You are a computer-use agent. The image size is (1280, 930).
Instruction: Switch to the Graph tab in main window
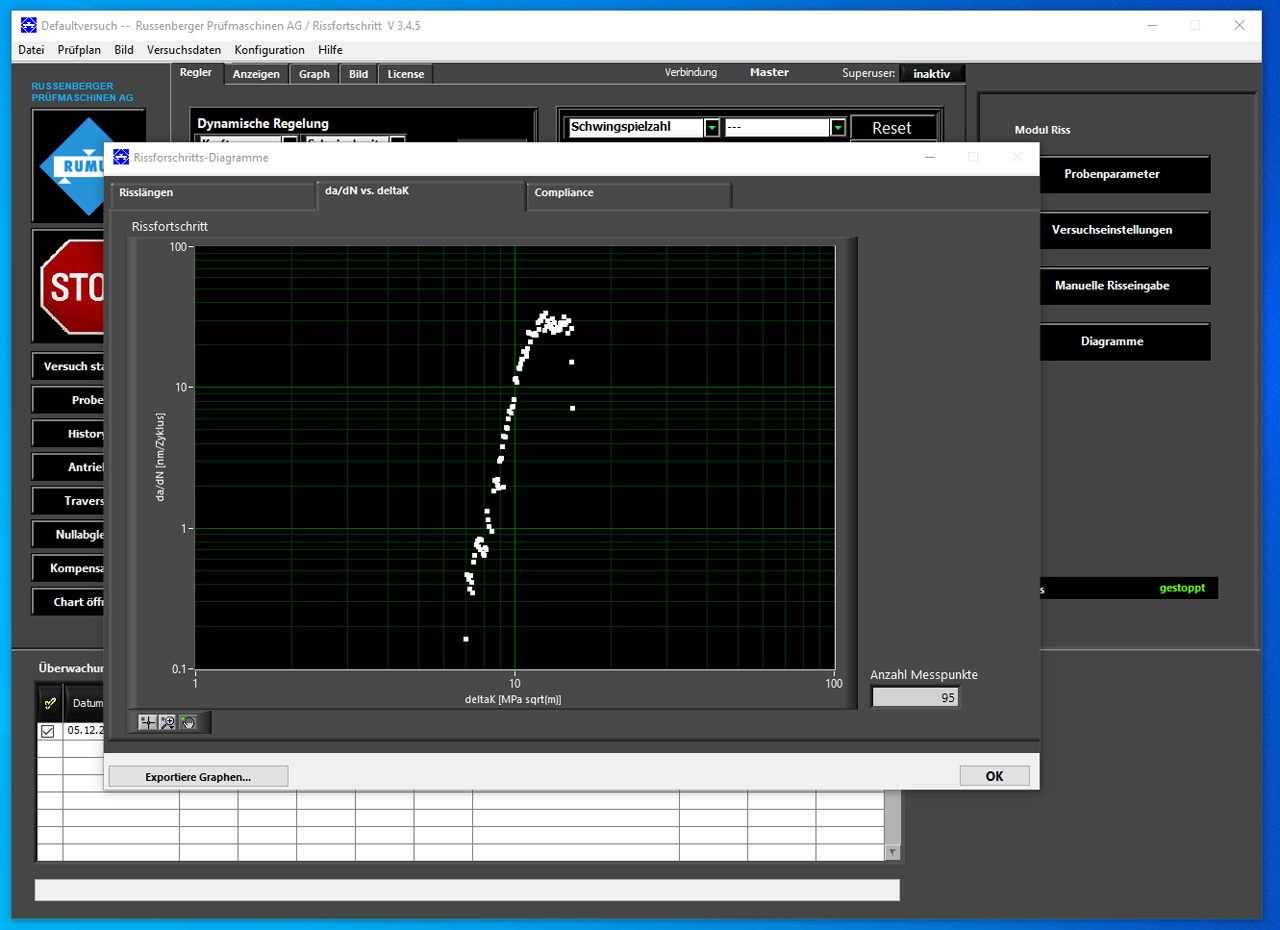point(314,74)
